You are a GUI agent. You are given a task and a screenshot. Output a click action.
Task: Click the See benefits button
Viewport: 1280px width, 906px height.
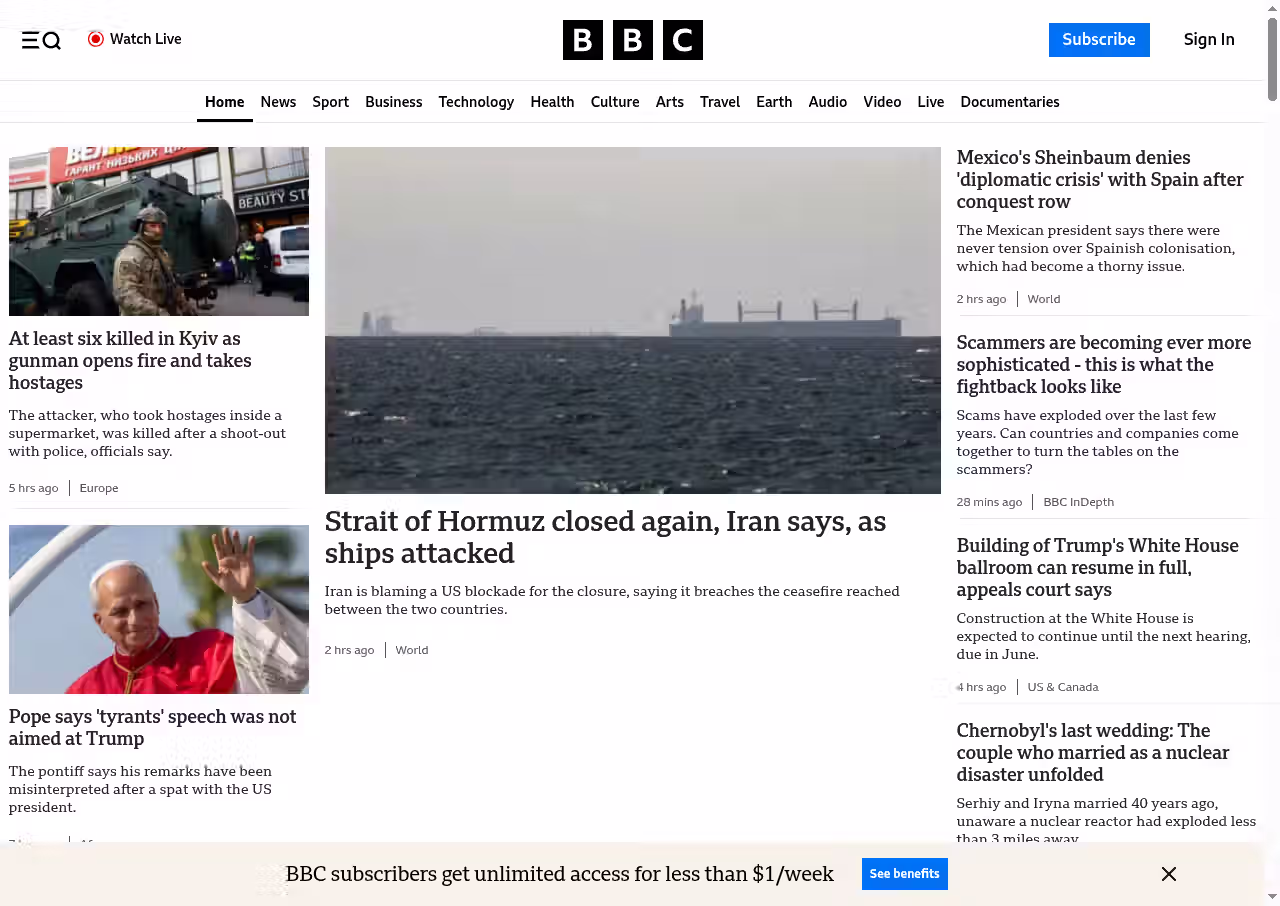(904, 874)
